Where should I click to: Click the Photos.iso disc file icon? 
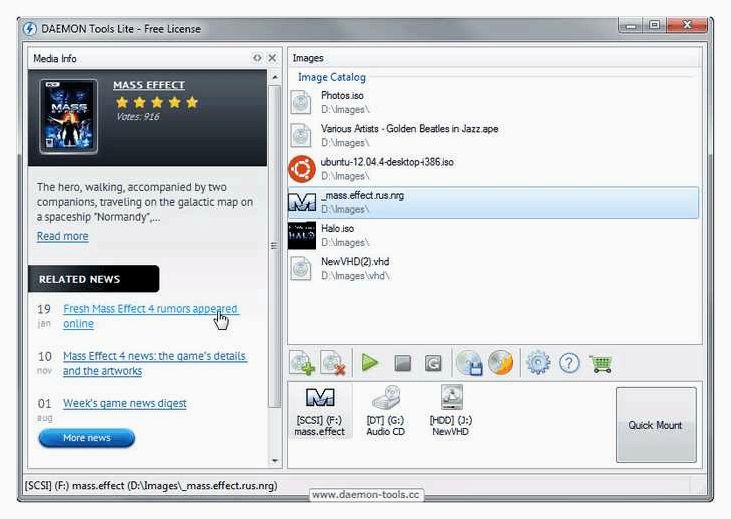point(301,102)
